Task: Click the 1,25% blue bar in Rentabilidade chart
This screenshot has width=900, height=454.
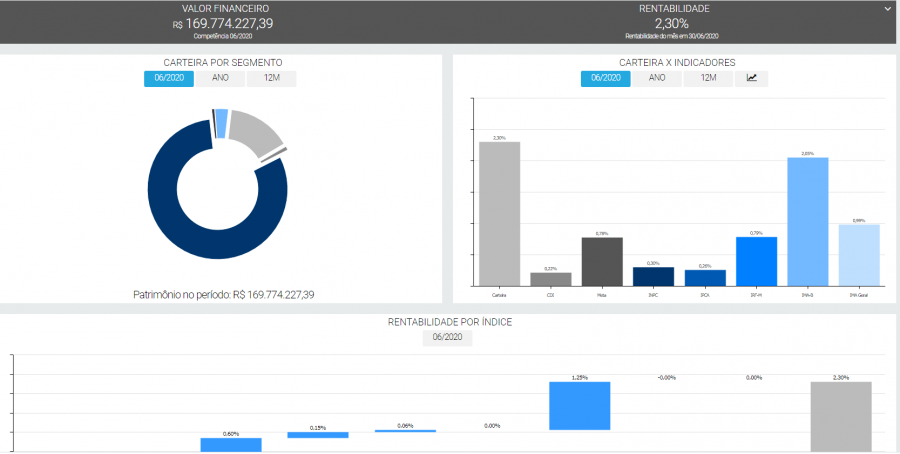Action: click(579, 406)
